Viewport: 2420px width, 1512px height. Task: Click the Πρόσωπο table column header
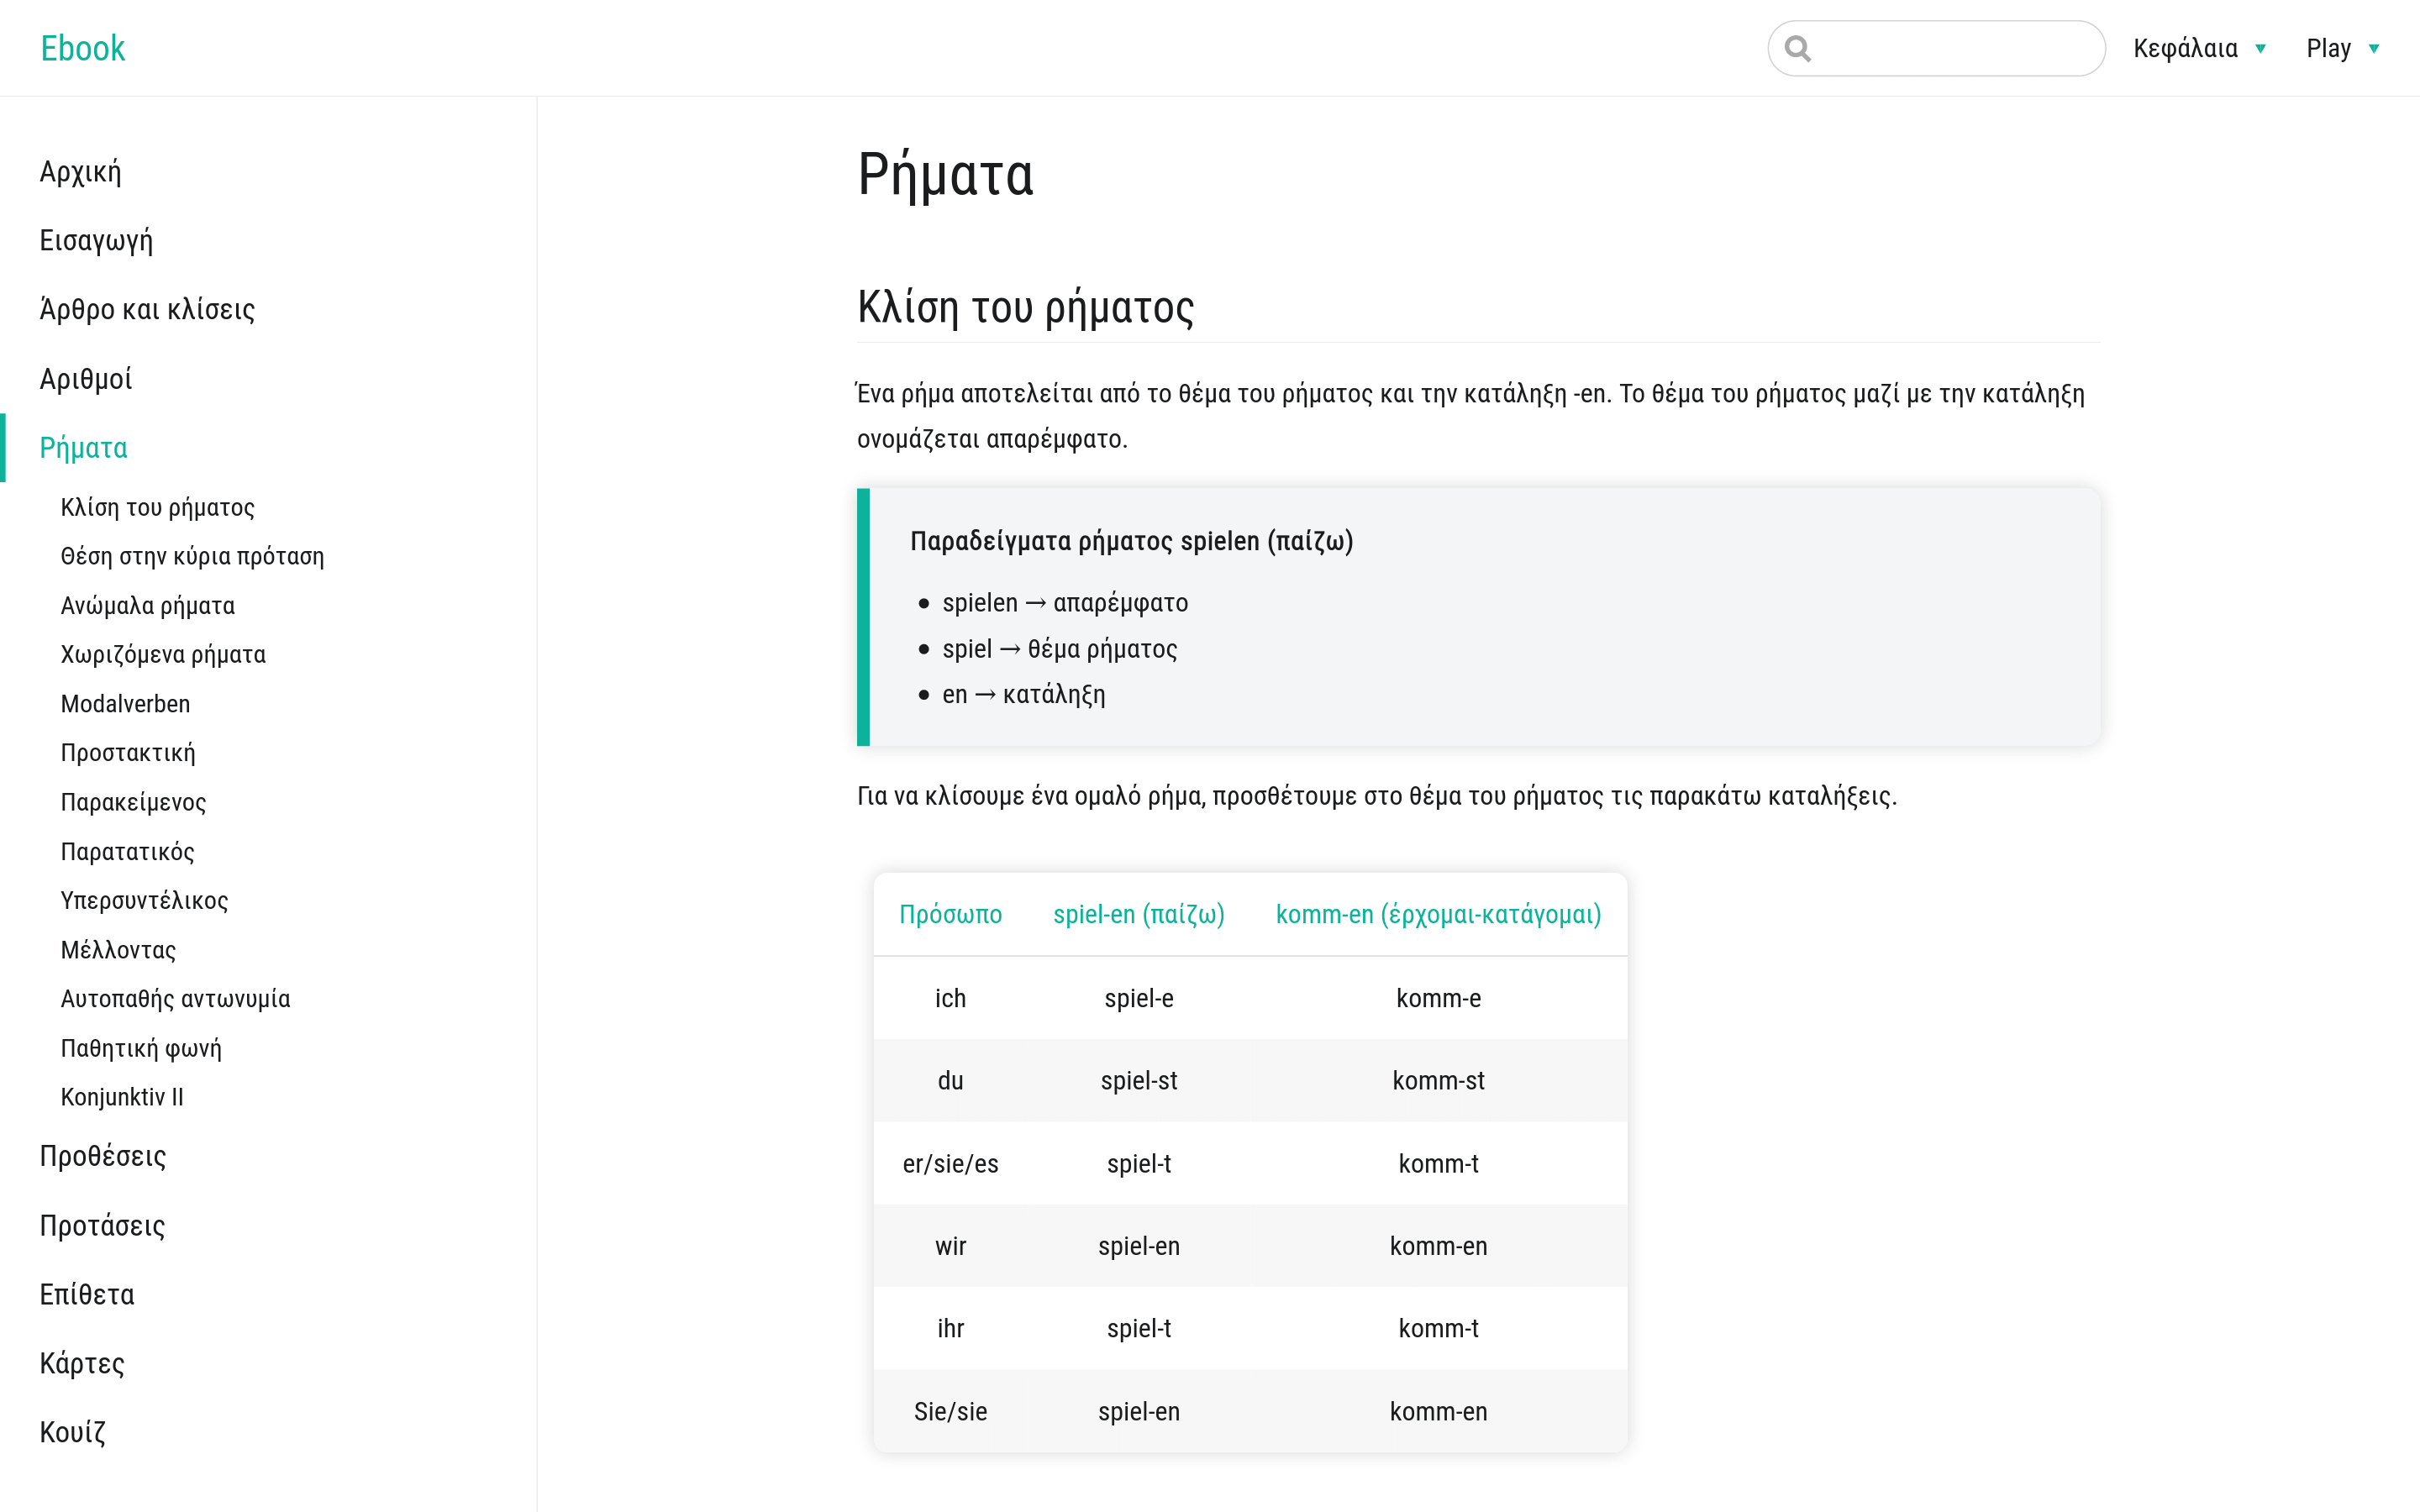point(950,914)
